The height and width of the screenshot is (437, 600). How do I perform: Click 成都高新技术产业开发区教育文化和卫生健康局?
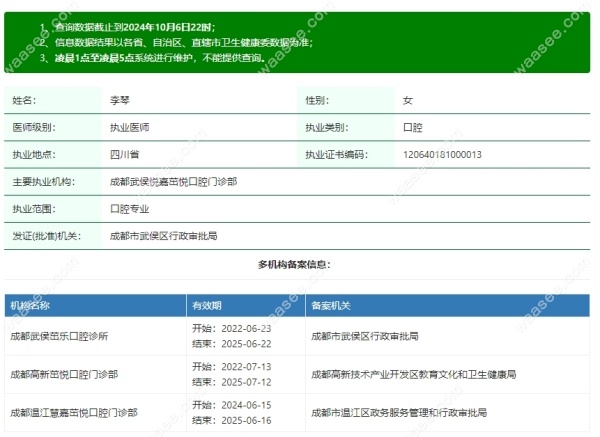414,374
